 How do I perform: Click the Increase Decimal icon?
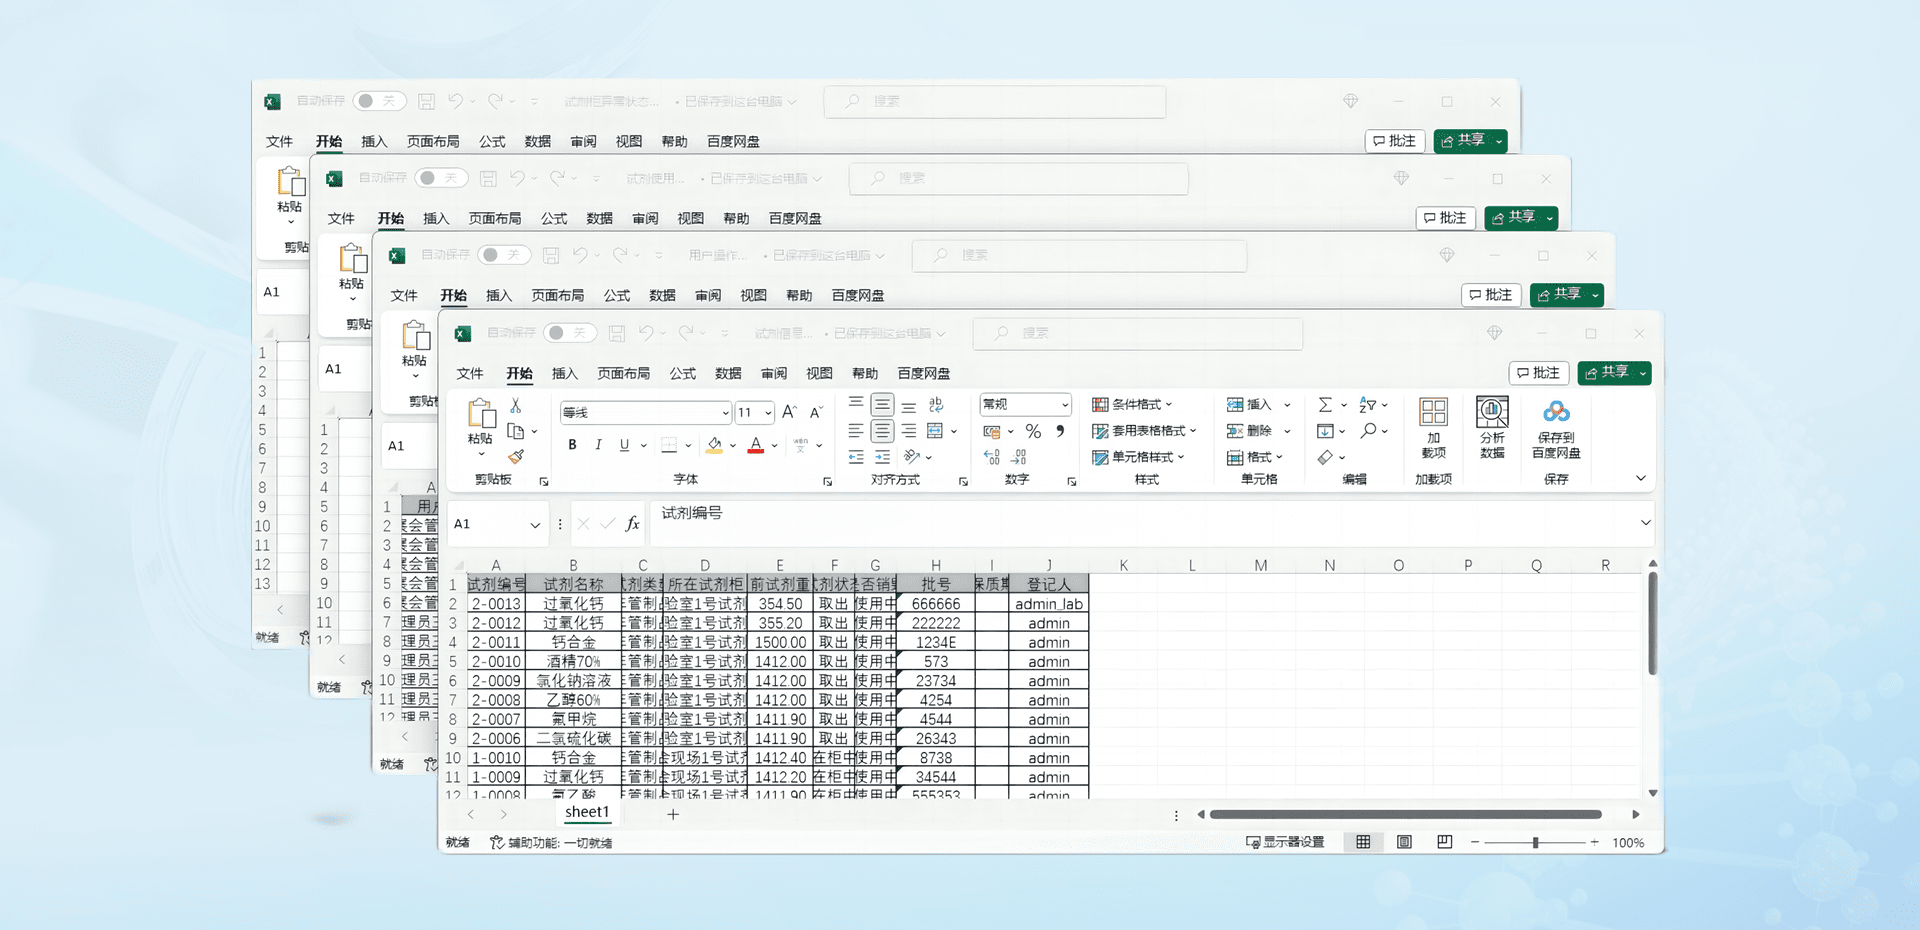click(992, 457)
